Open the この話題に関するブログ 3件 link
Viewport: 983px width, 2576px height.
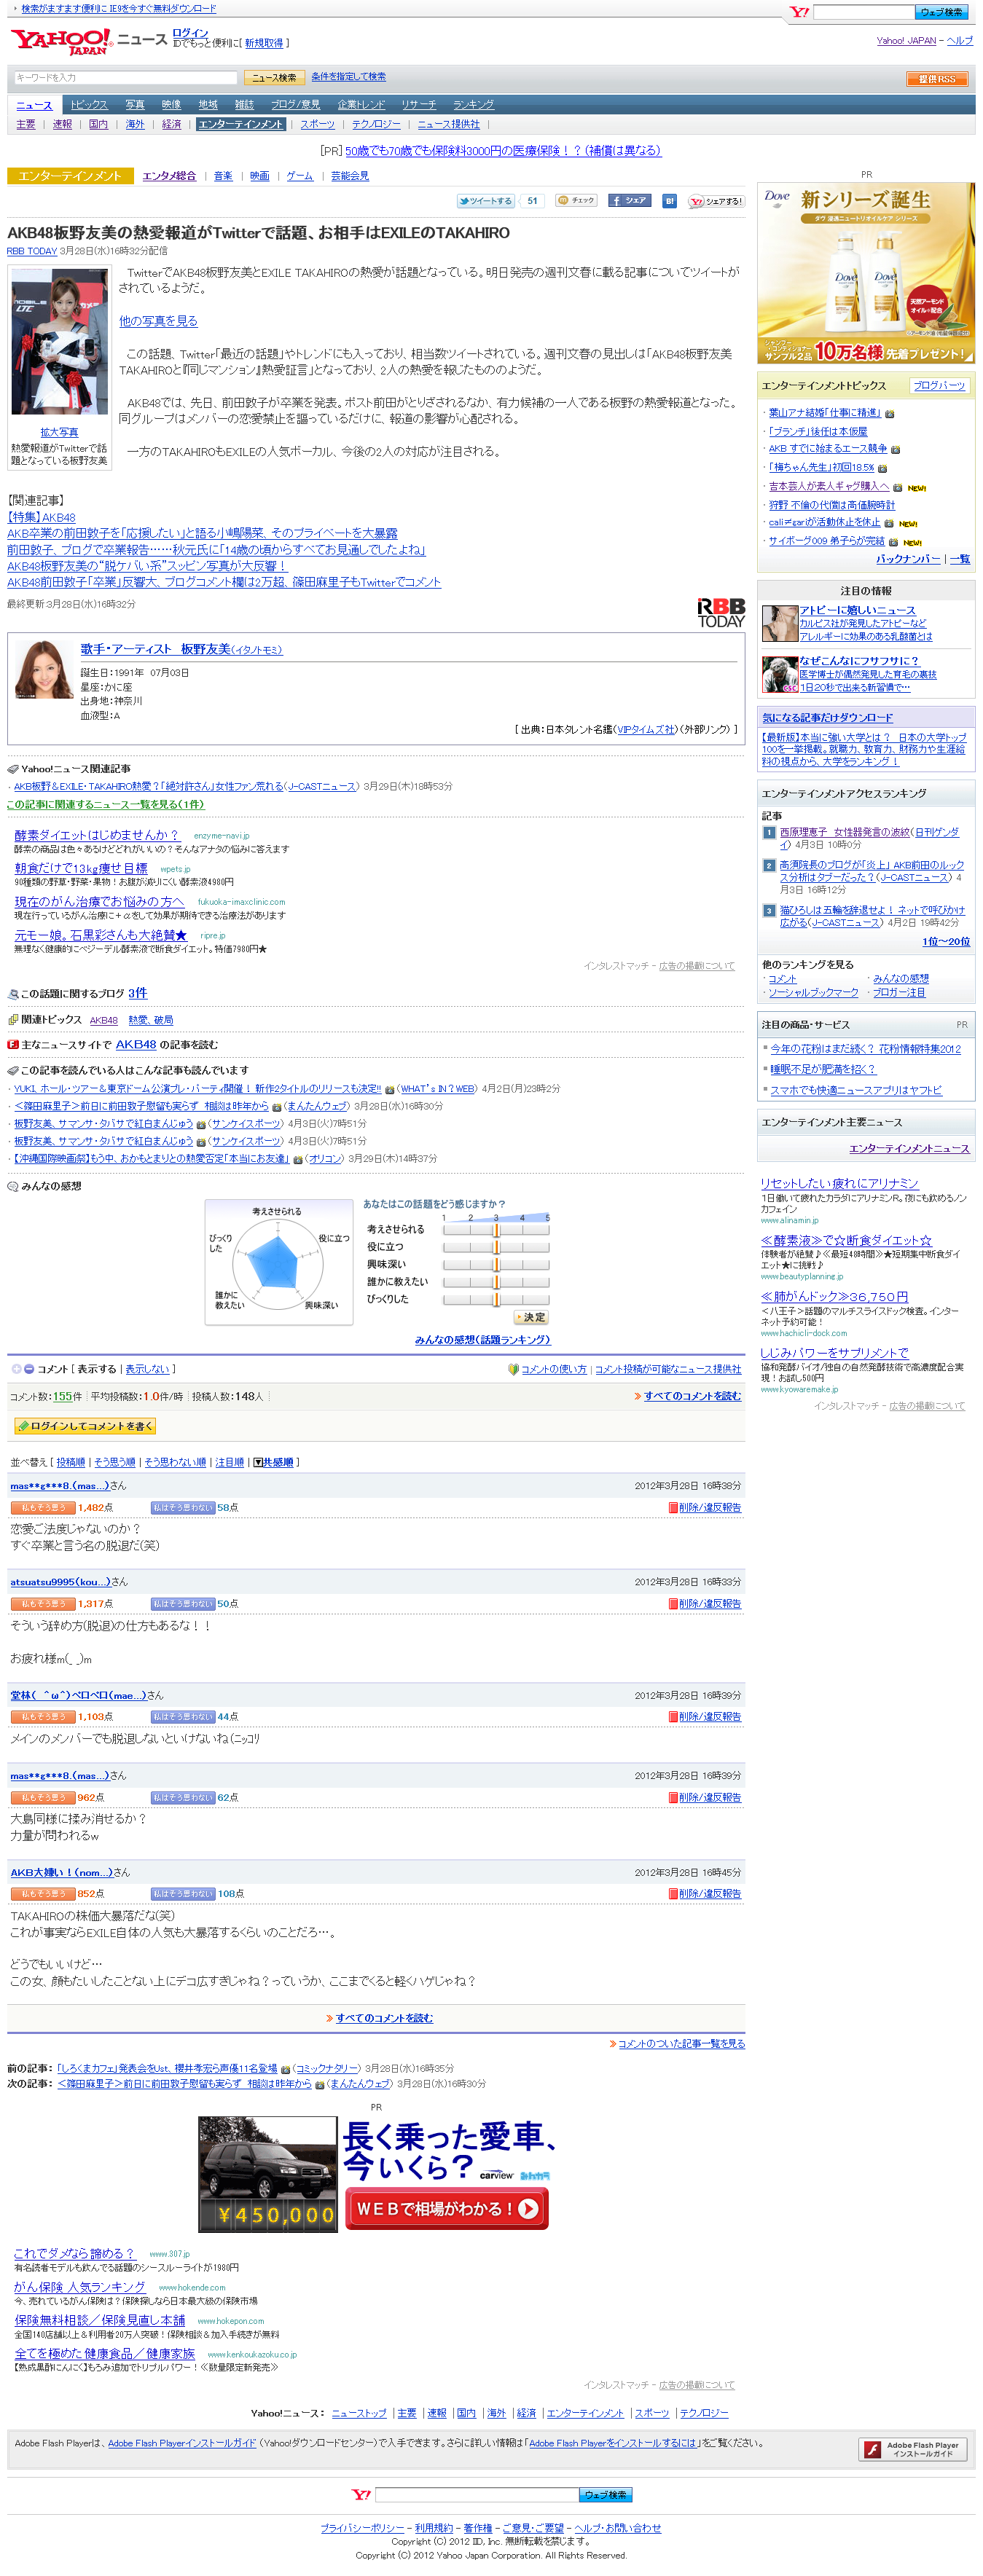coord(138,993)
